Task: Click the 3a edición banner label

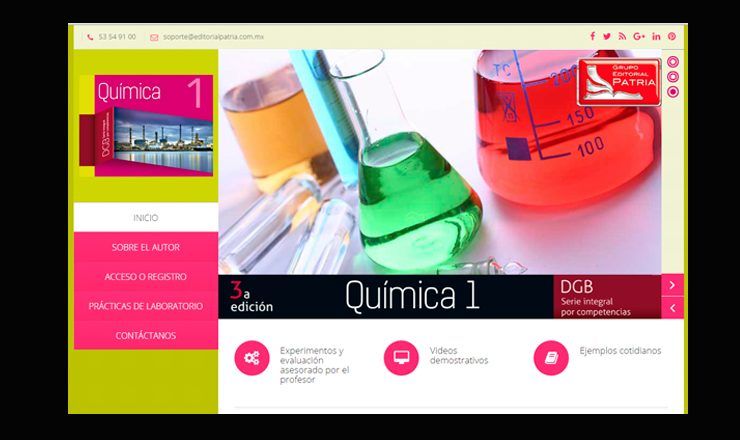Action: click(252, 297)
